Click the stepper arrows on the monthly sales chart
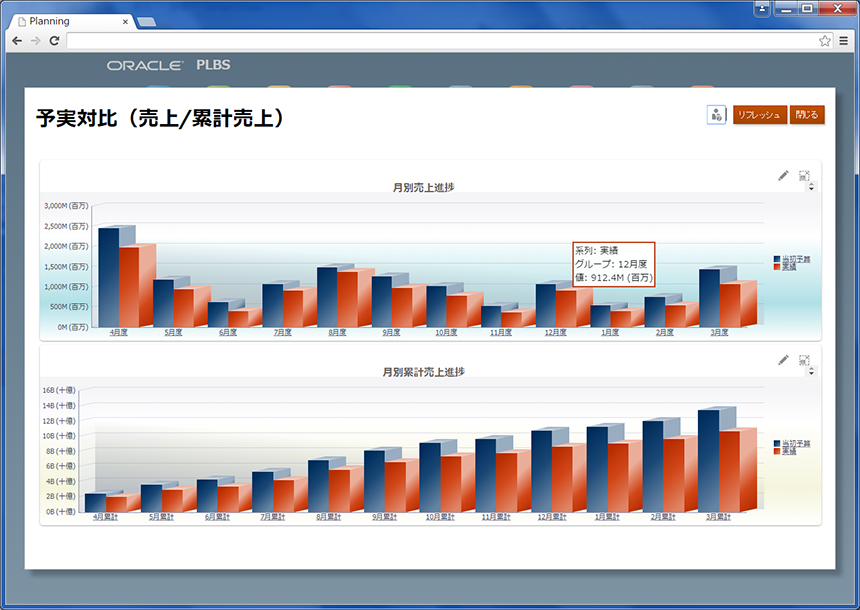The width and height of the screenshot is (860, 610). [810, 187]
